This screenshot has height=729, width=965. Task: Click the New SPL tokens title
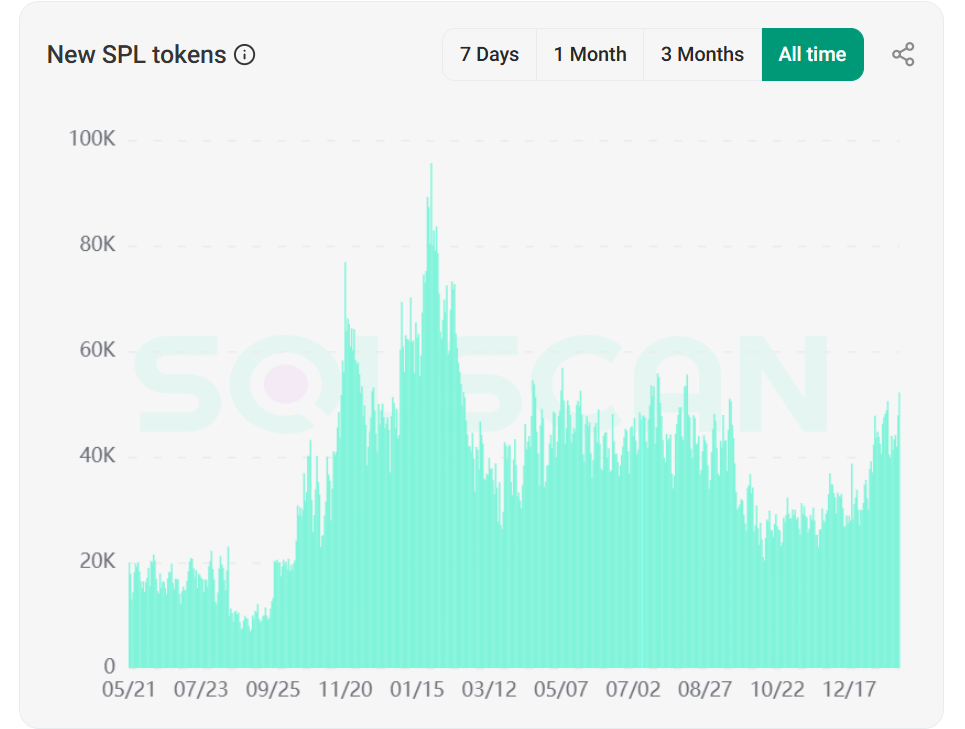click(x=137, y=55)
